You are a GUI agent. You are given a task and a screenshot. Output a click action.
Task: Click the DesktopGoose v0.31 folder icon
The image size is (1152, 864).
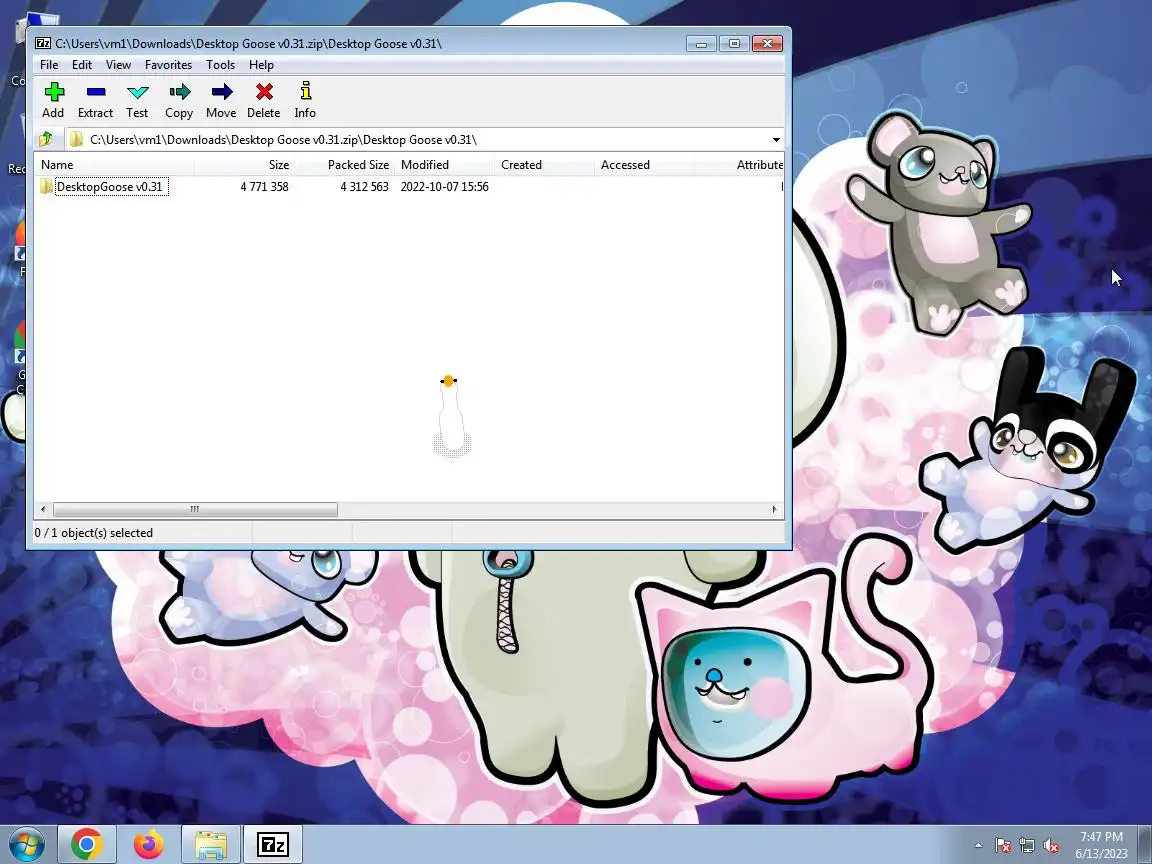click(46, 187)
